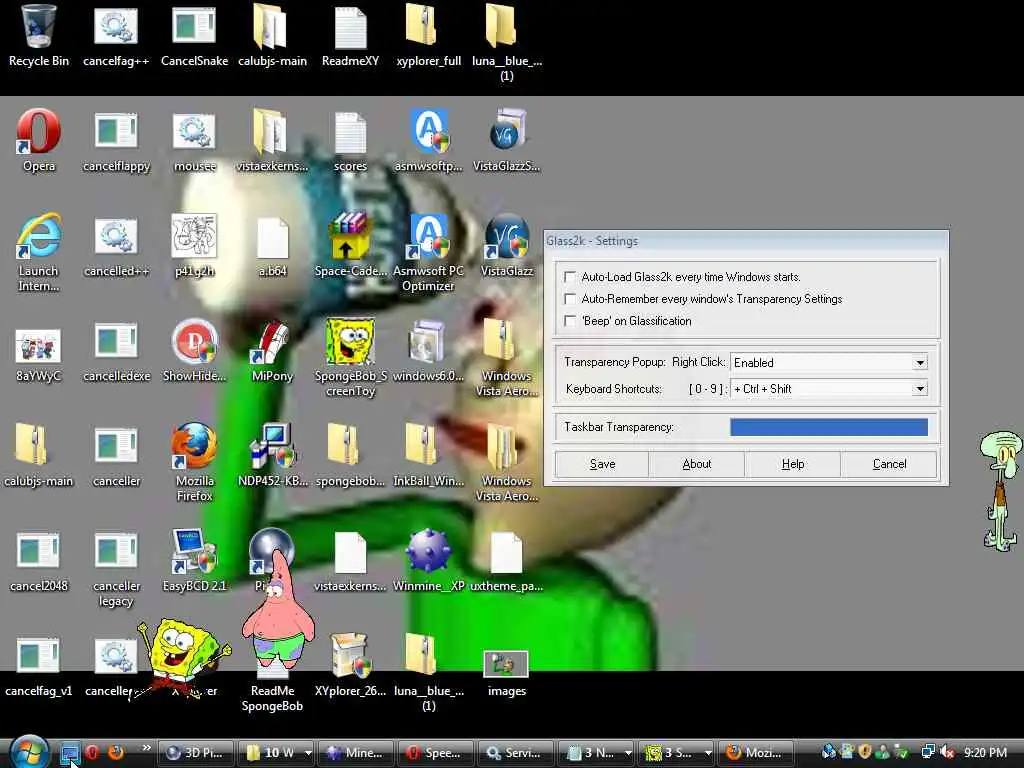1024x768 pixels.
Task: Select the uxtheme_pa file icon
Action: [507, 560]
